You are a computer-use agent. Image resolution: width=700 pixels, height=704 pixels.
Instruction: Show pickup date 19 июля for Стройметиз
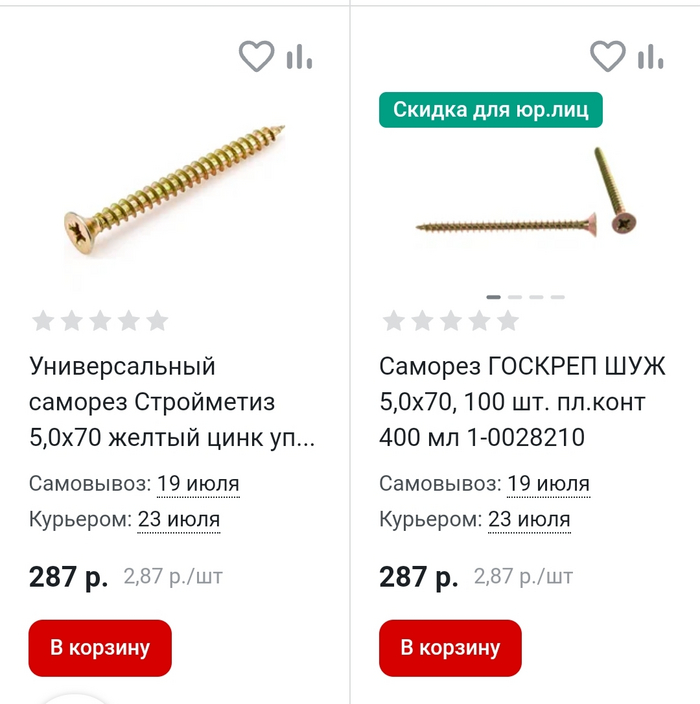tap(198, 484)
